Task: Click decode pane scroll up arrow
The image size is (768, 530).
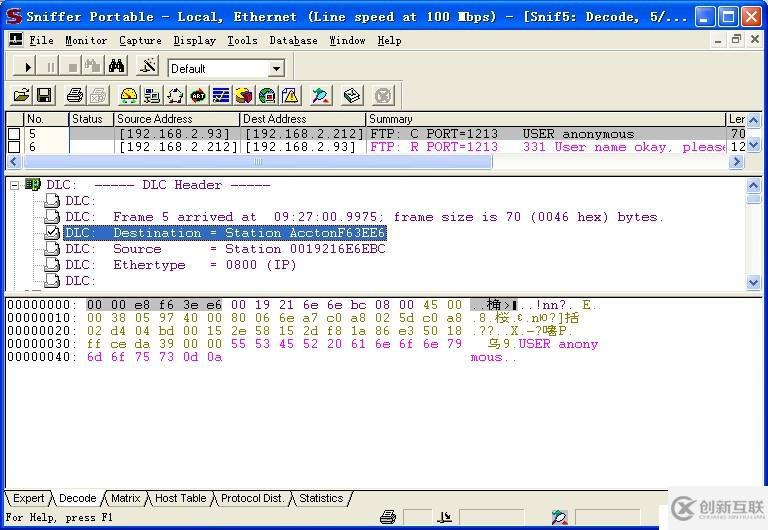Action: click(753, 186)
